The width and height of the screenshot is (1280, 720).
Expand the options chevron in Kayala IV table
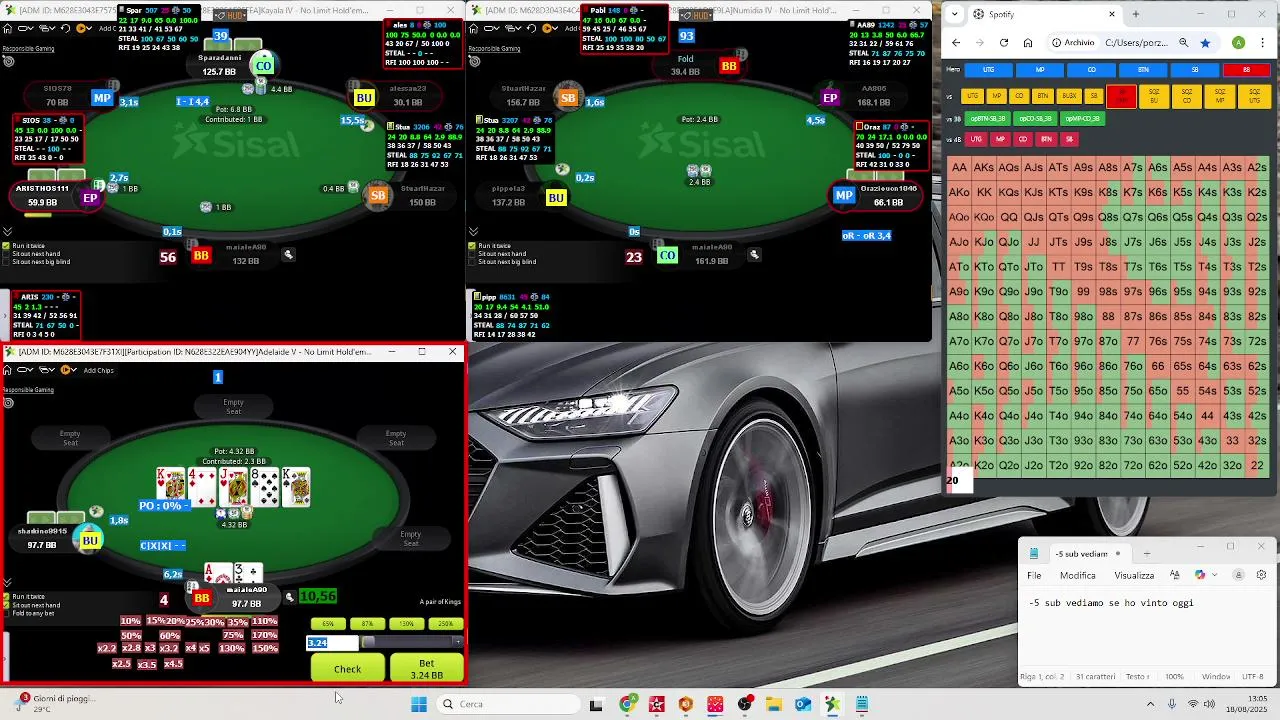7,231
